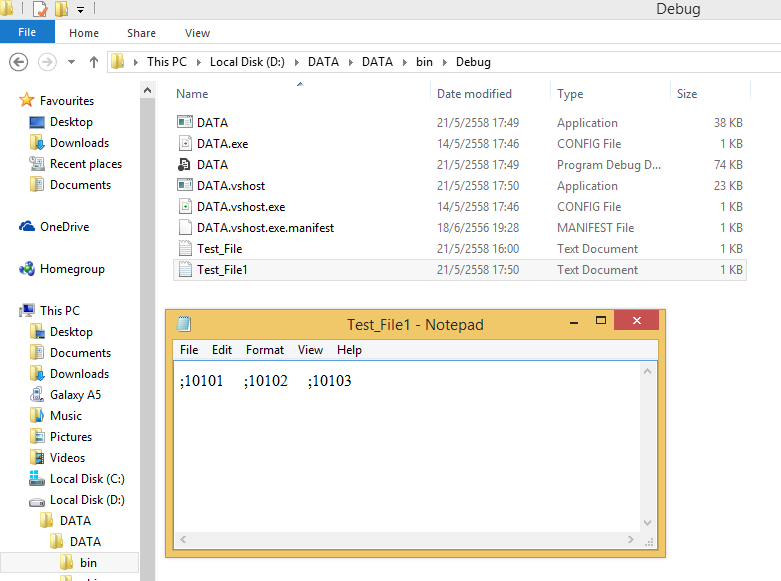Select the DATA Program Debug Database icon
Image resolution: width=781 pixels, height=581 pixels.
[x=184, y=164]
